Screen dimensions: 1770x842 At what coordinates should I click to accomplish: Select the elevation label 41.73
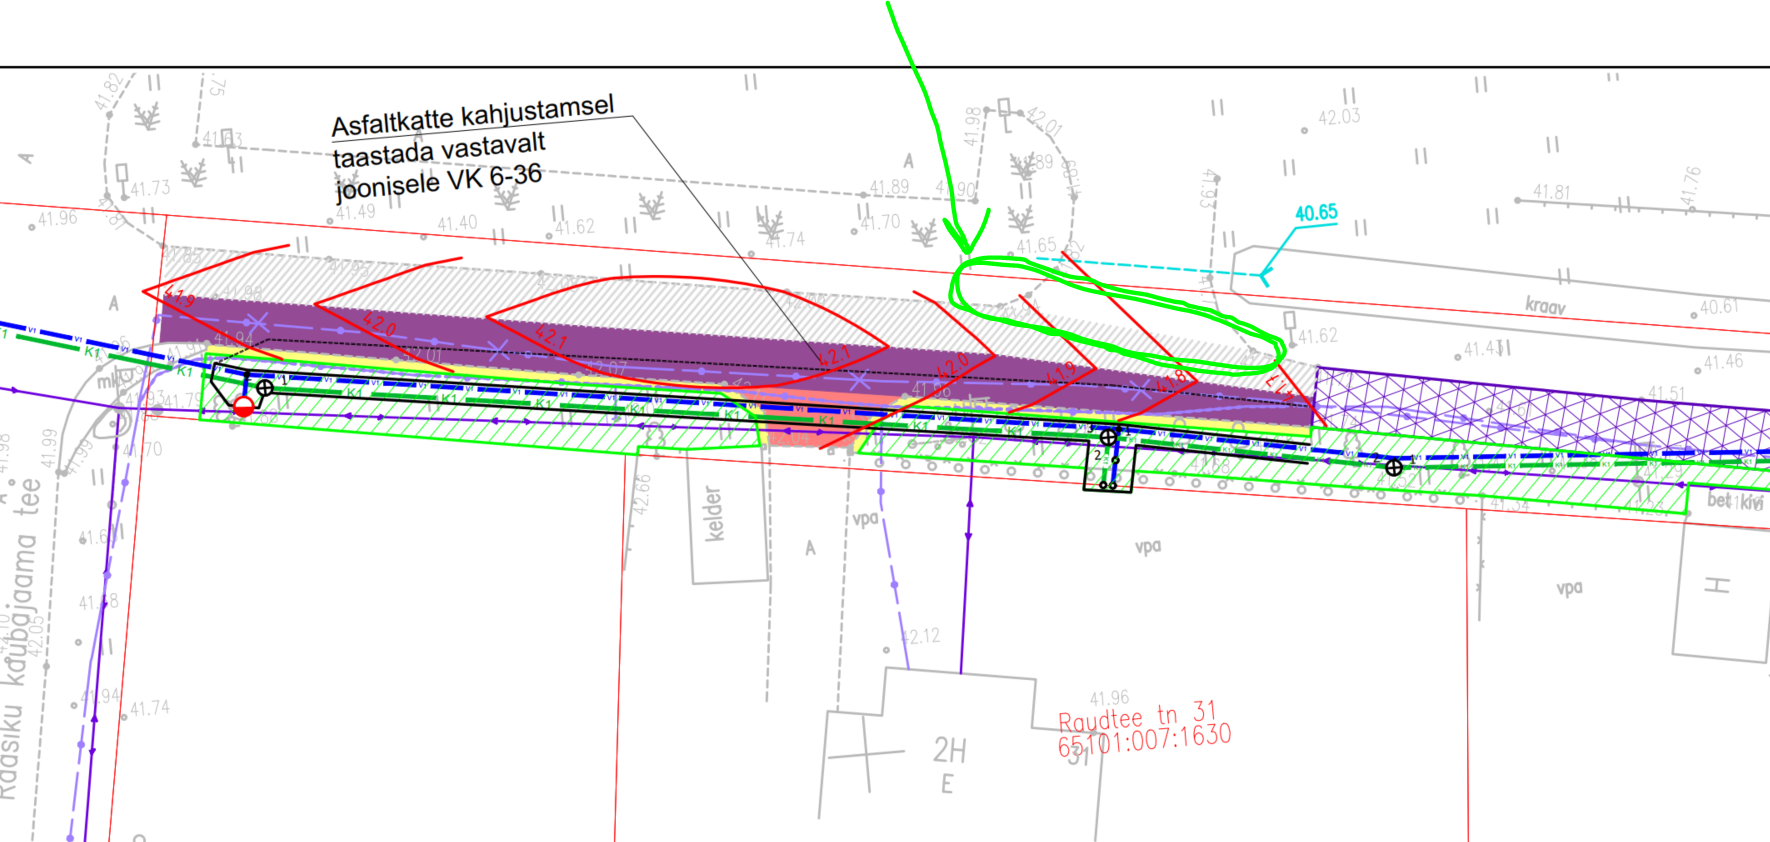coord(150,188)
